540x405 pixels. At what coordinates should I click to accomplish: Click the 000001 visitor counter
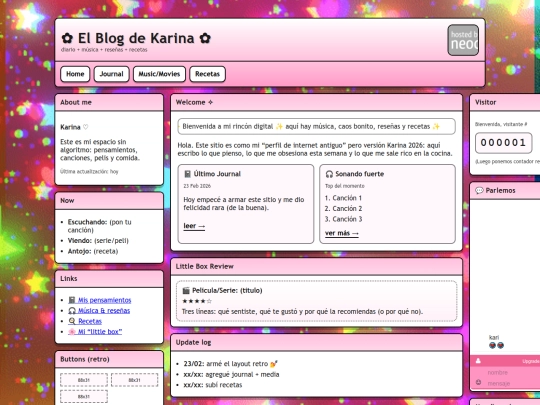[503, 143]
